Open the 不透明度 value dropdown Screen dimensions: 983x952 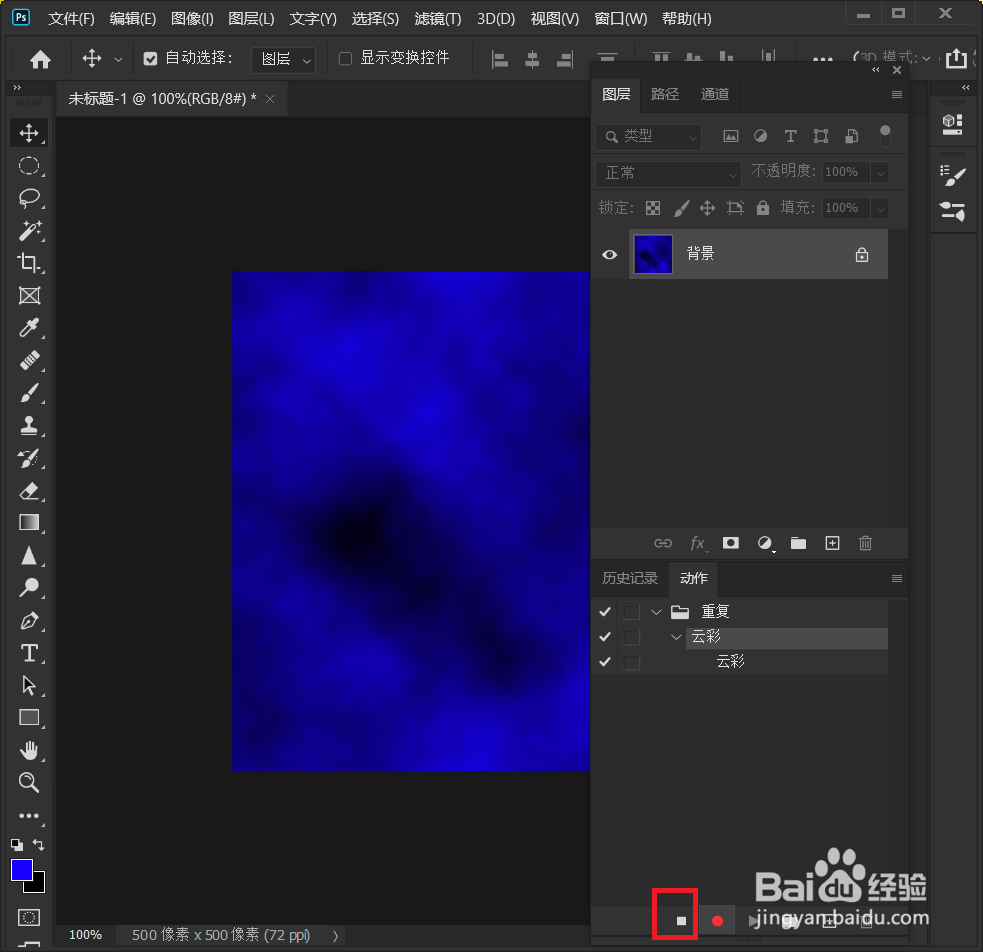click(879, 172)
